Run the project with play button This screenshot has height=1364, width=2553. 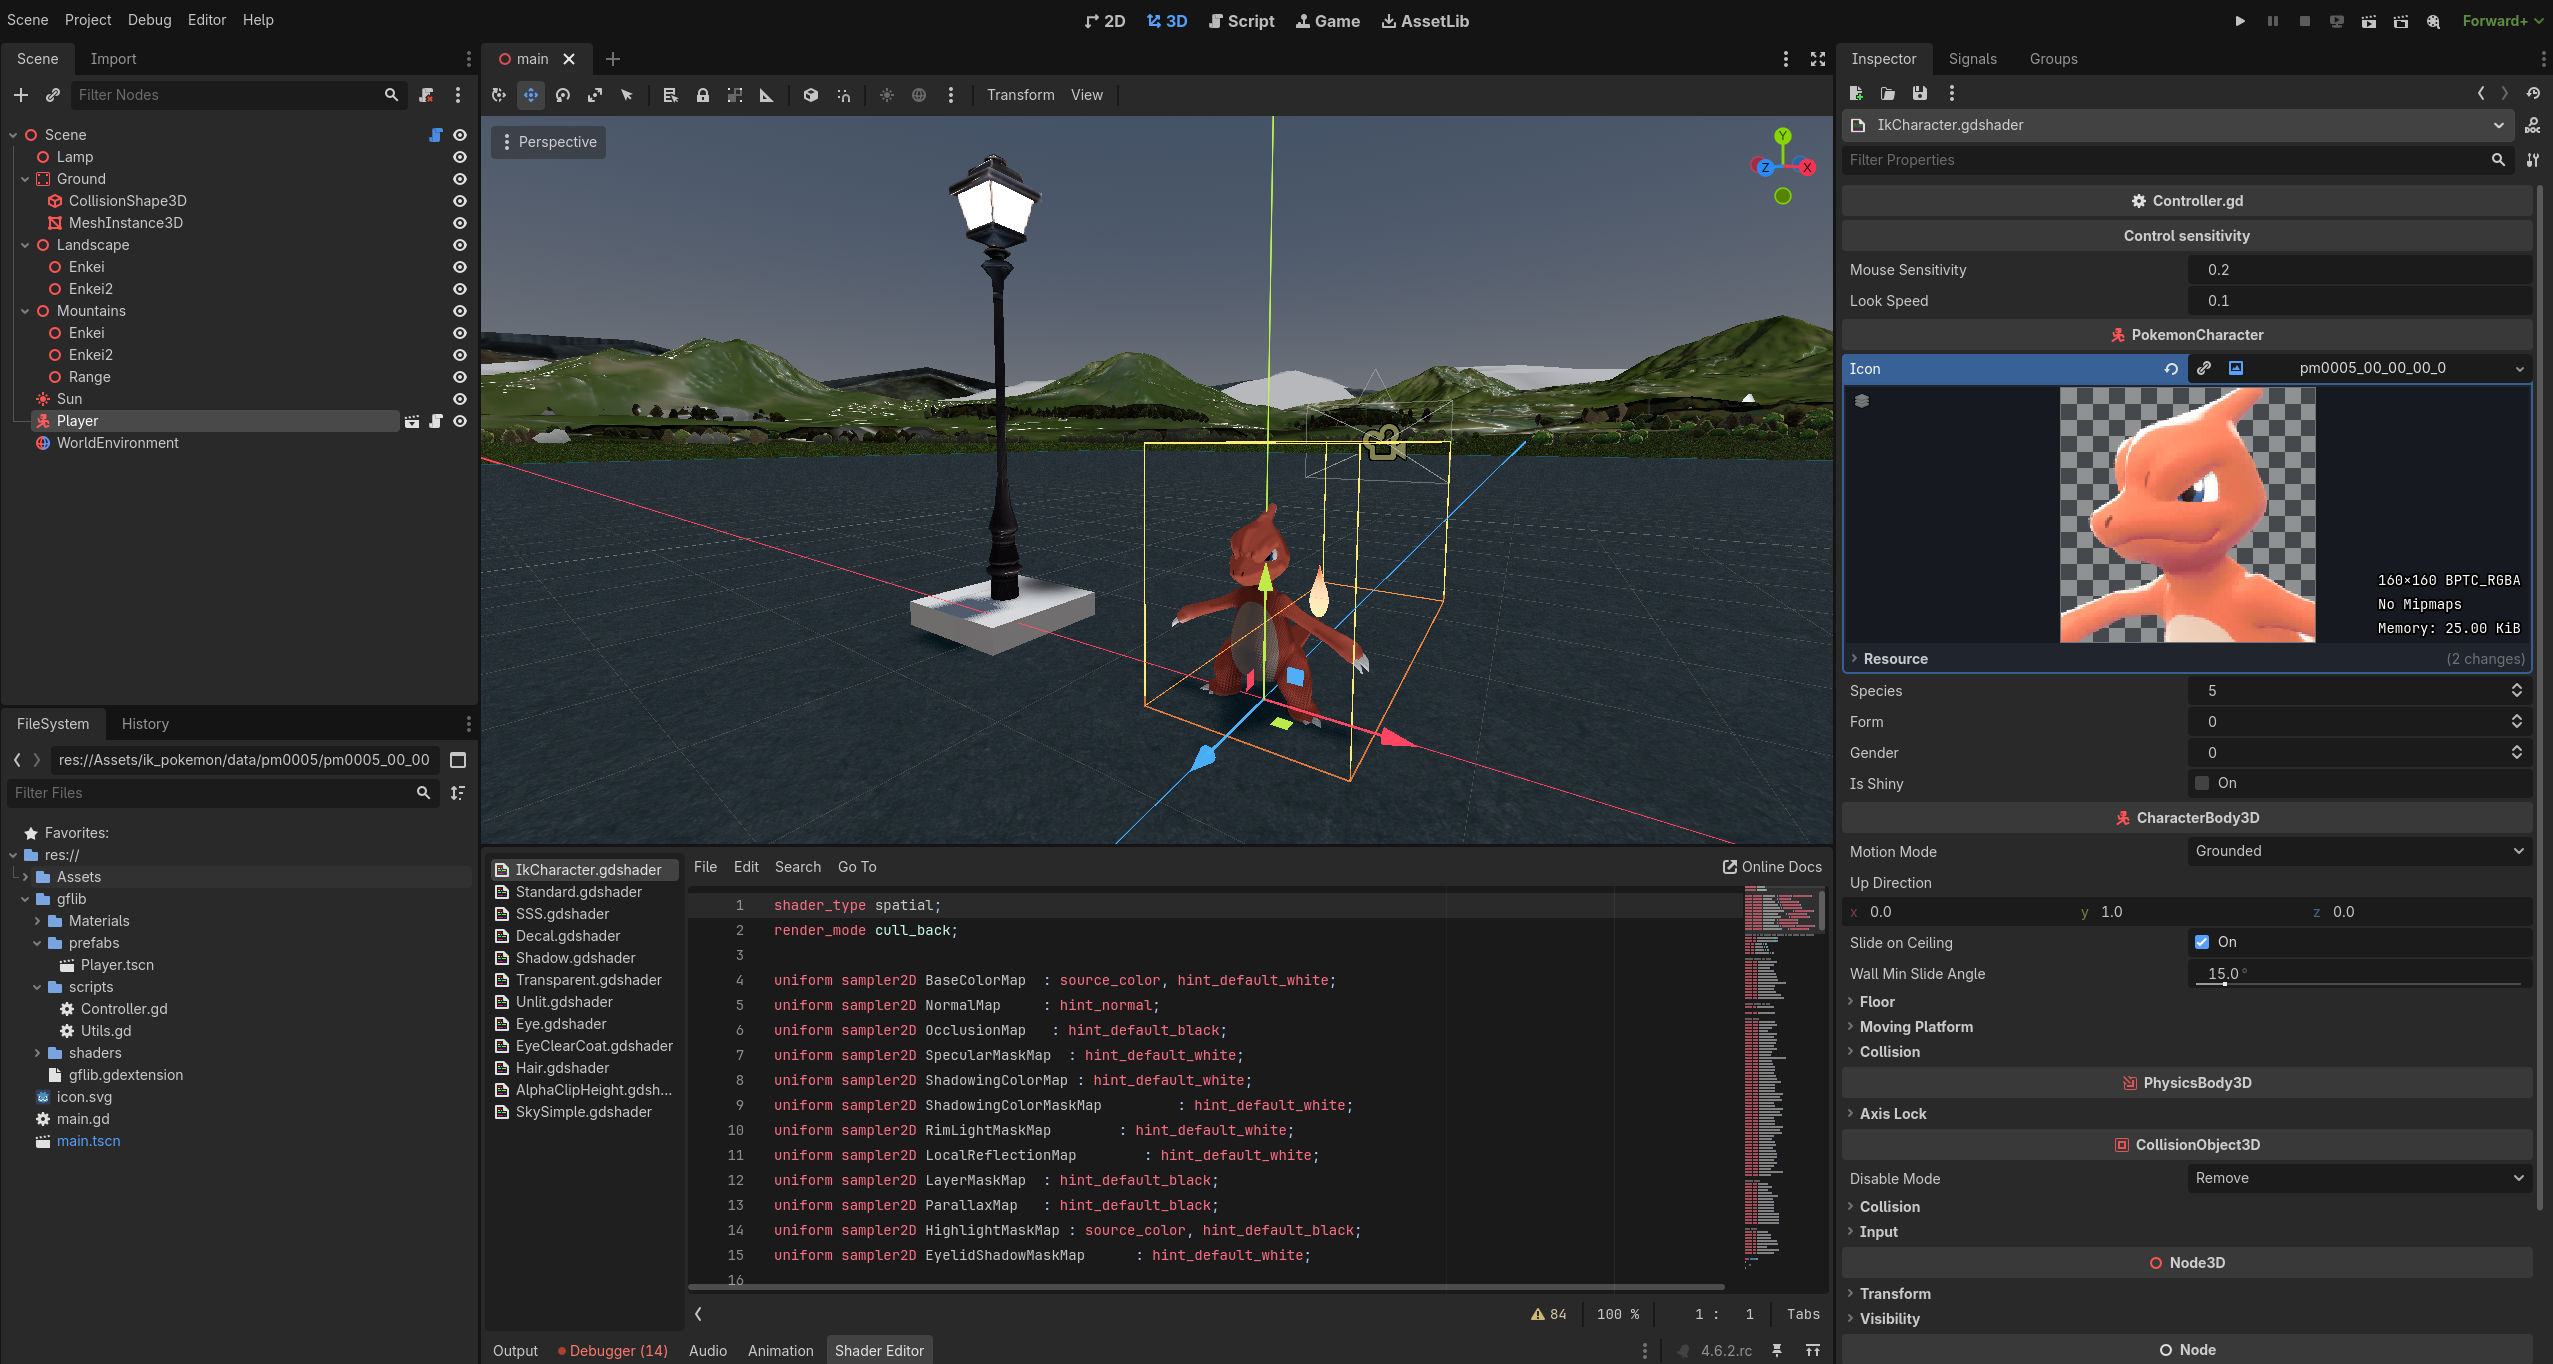pos(2240,21)
